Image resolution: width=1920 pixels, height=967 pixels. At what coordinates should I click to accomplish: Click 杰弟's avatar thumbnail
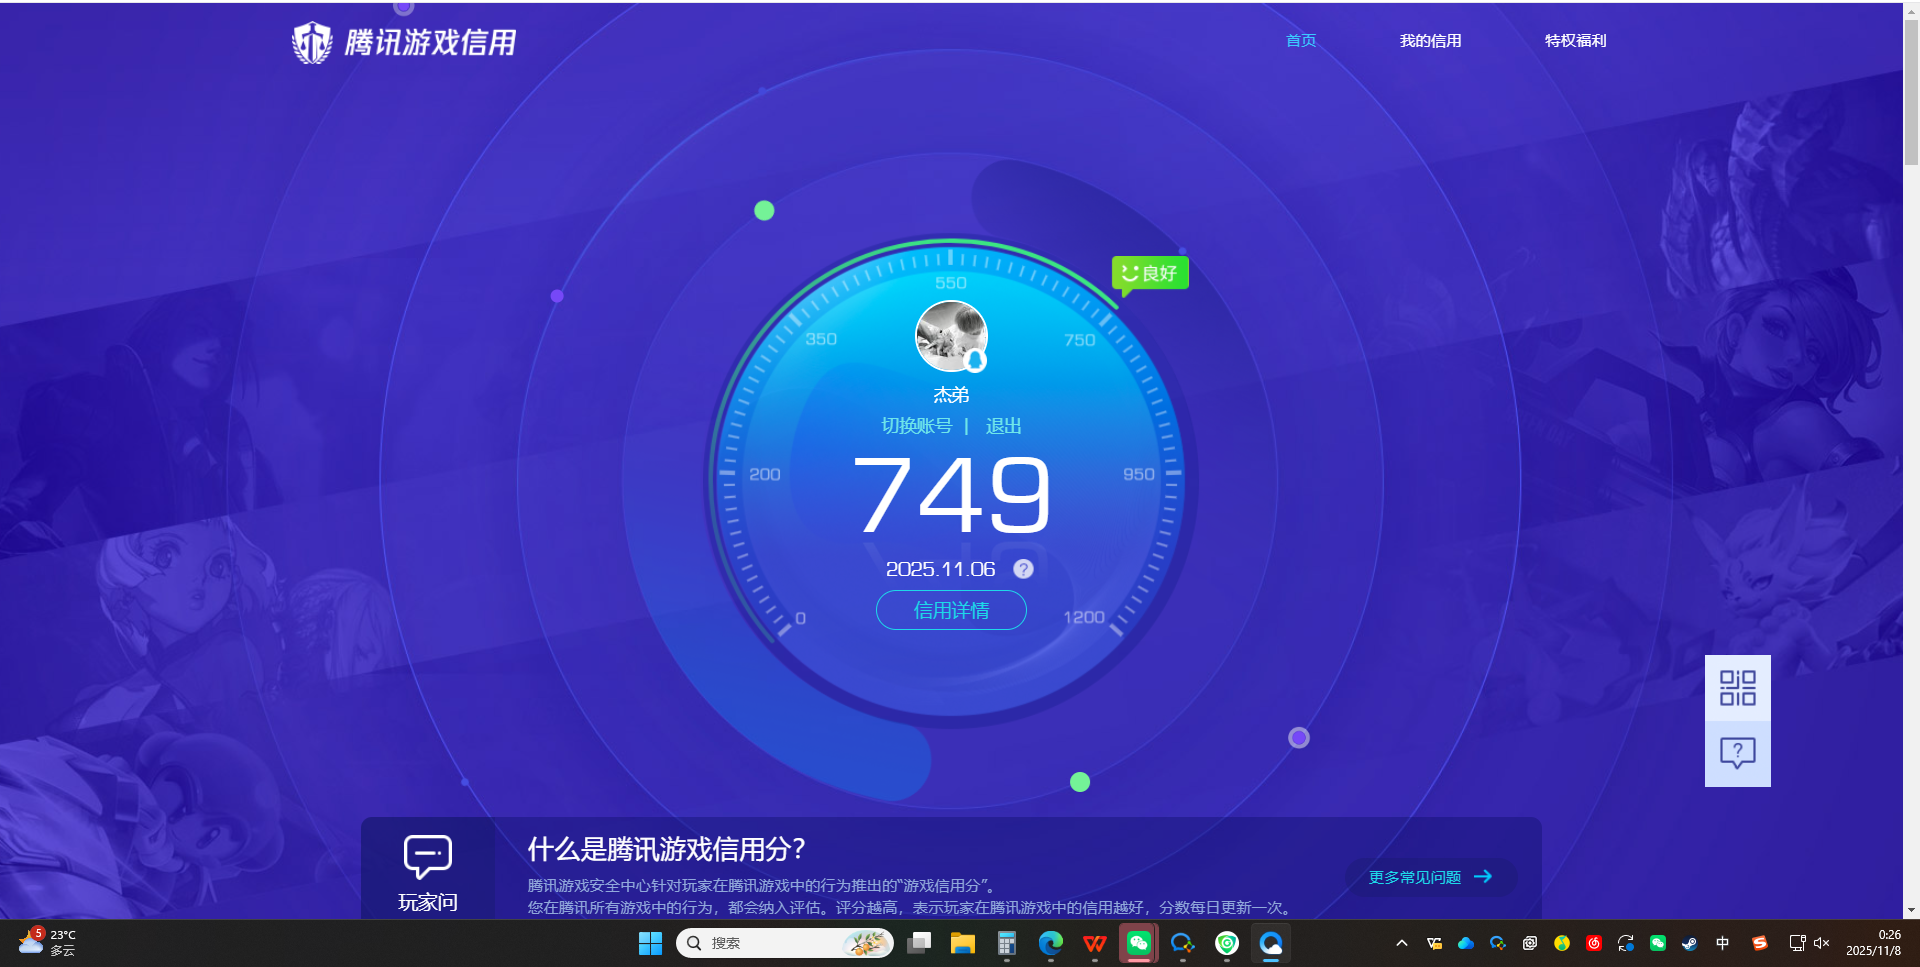point(951,336)
